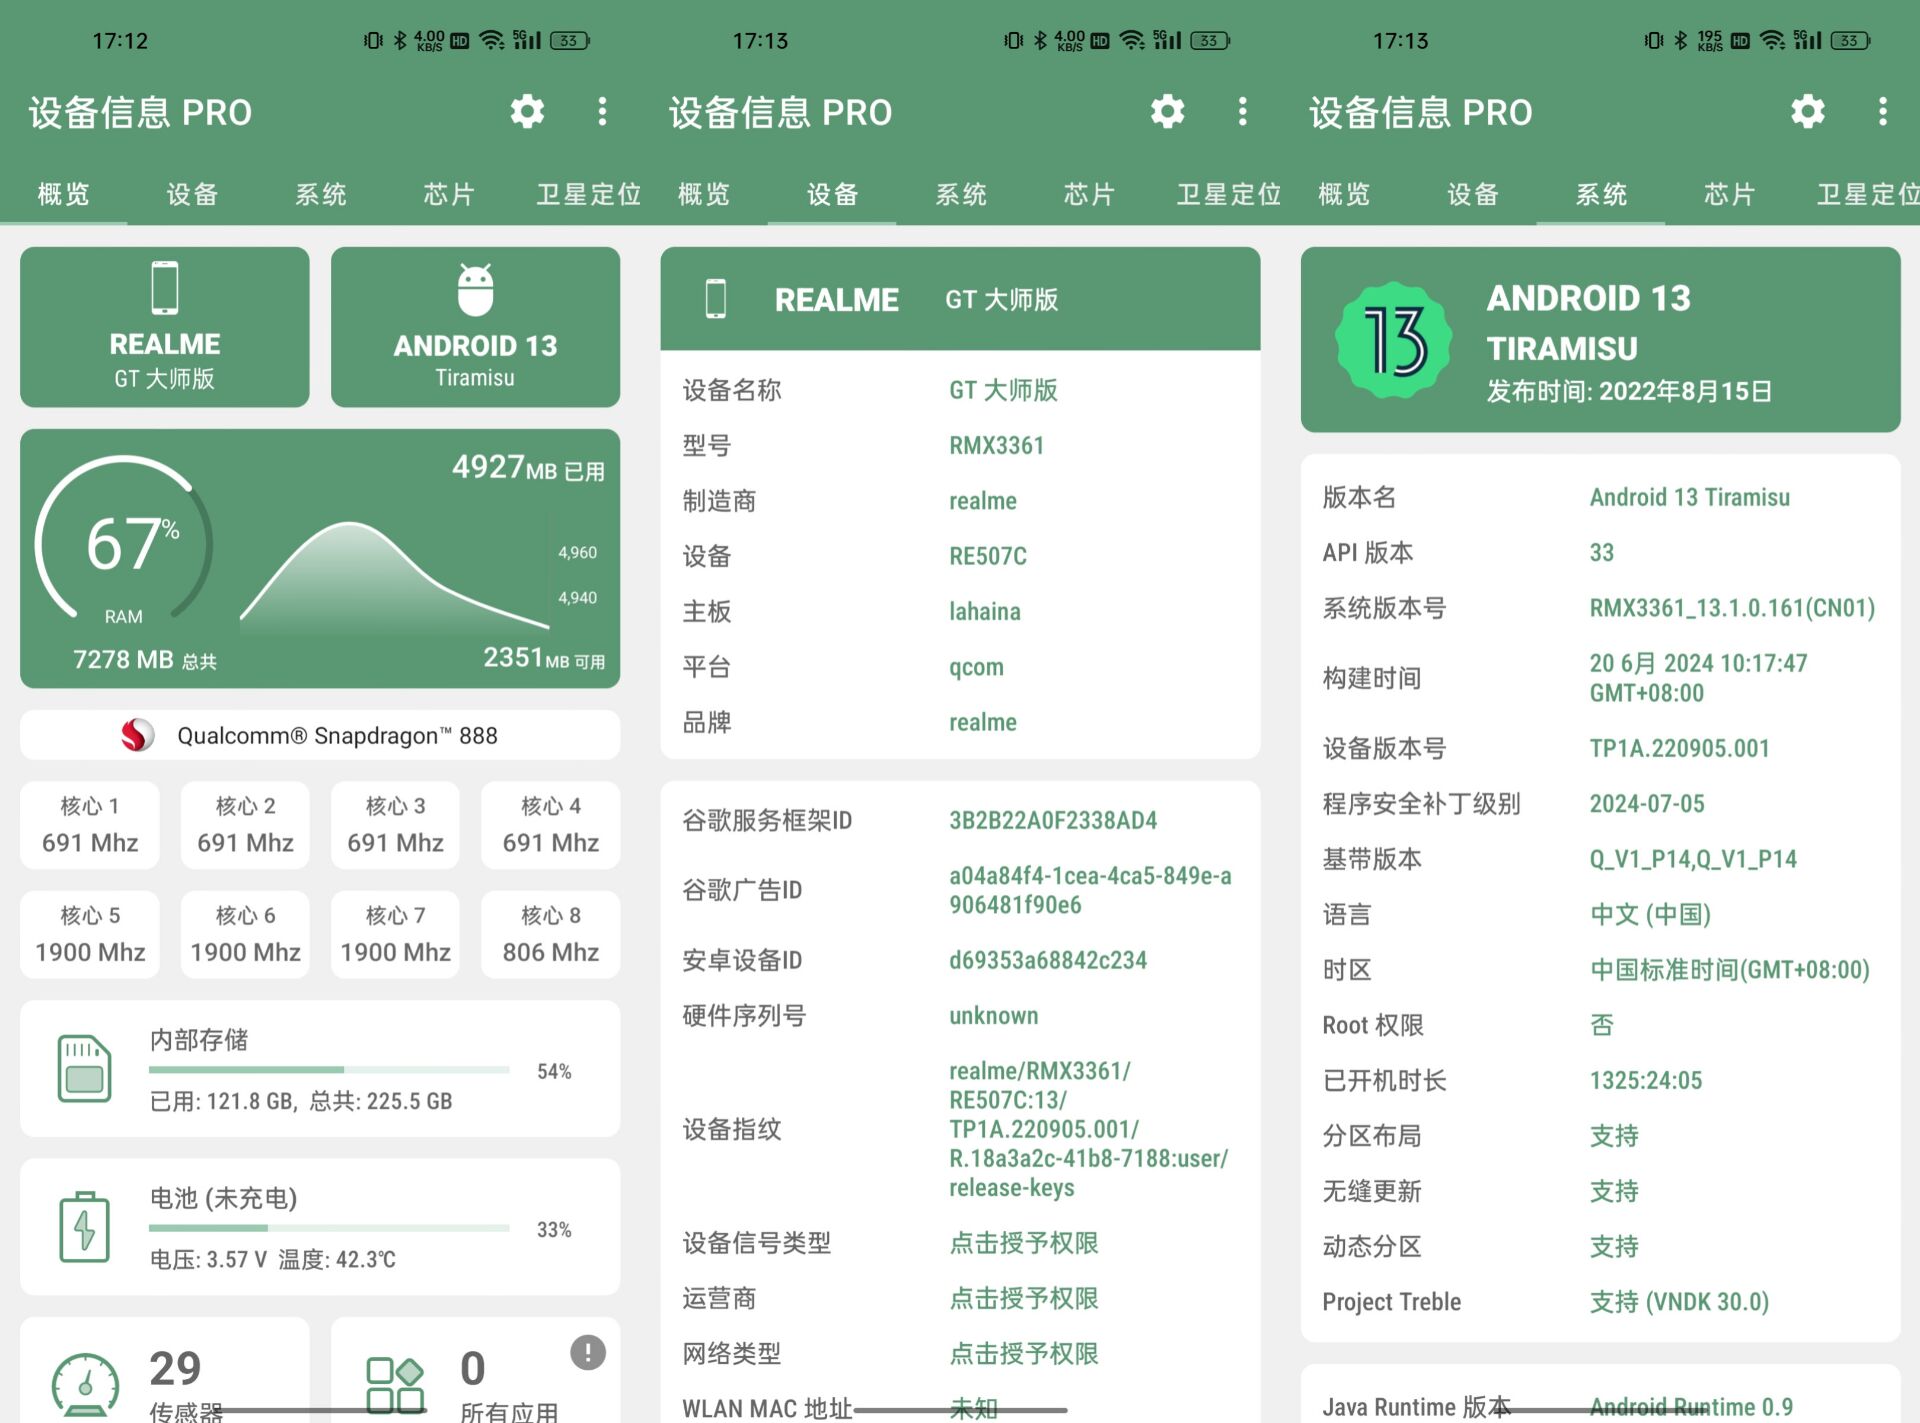Grant permission for 设备信号类型
This screenshot has height=1423, width=1920.
tap(1024, 1243)
